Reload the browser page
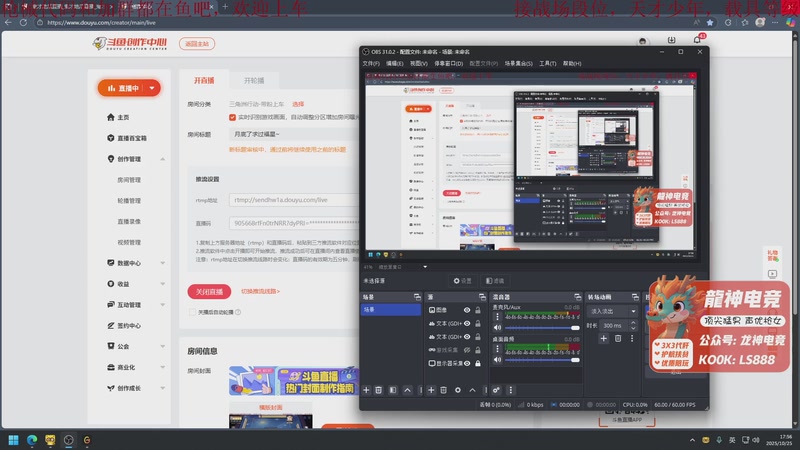This screenshot has width=800, height=450. [23, 22]
